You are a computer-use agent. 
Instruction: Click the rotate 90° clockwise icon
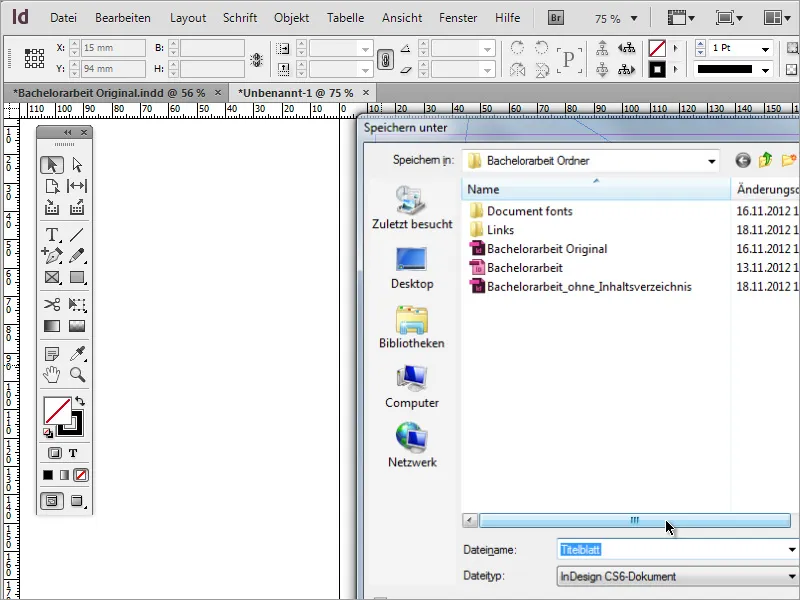click(x=517, y=48)
